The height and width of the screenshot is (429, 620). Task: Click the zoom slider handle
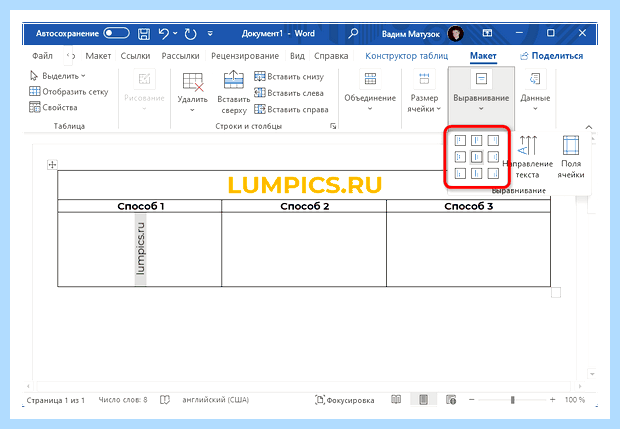click(512, 400)
